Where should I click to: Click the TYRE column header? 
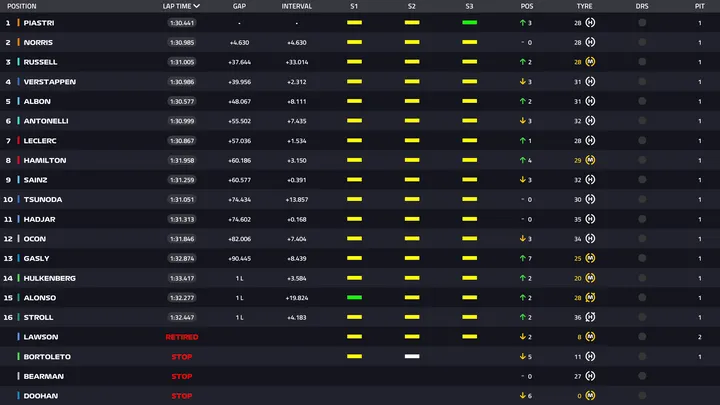tap(585, 6)
